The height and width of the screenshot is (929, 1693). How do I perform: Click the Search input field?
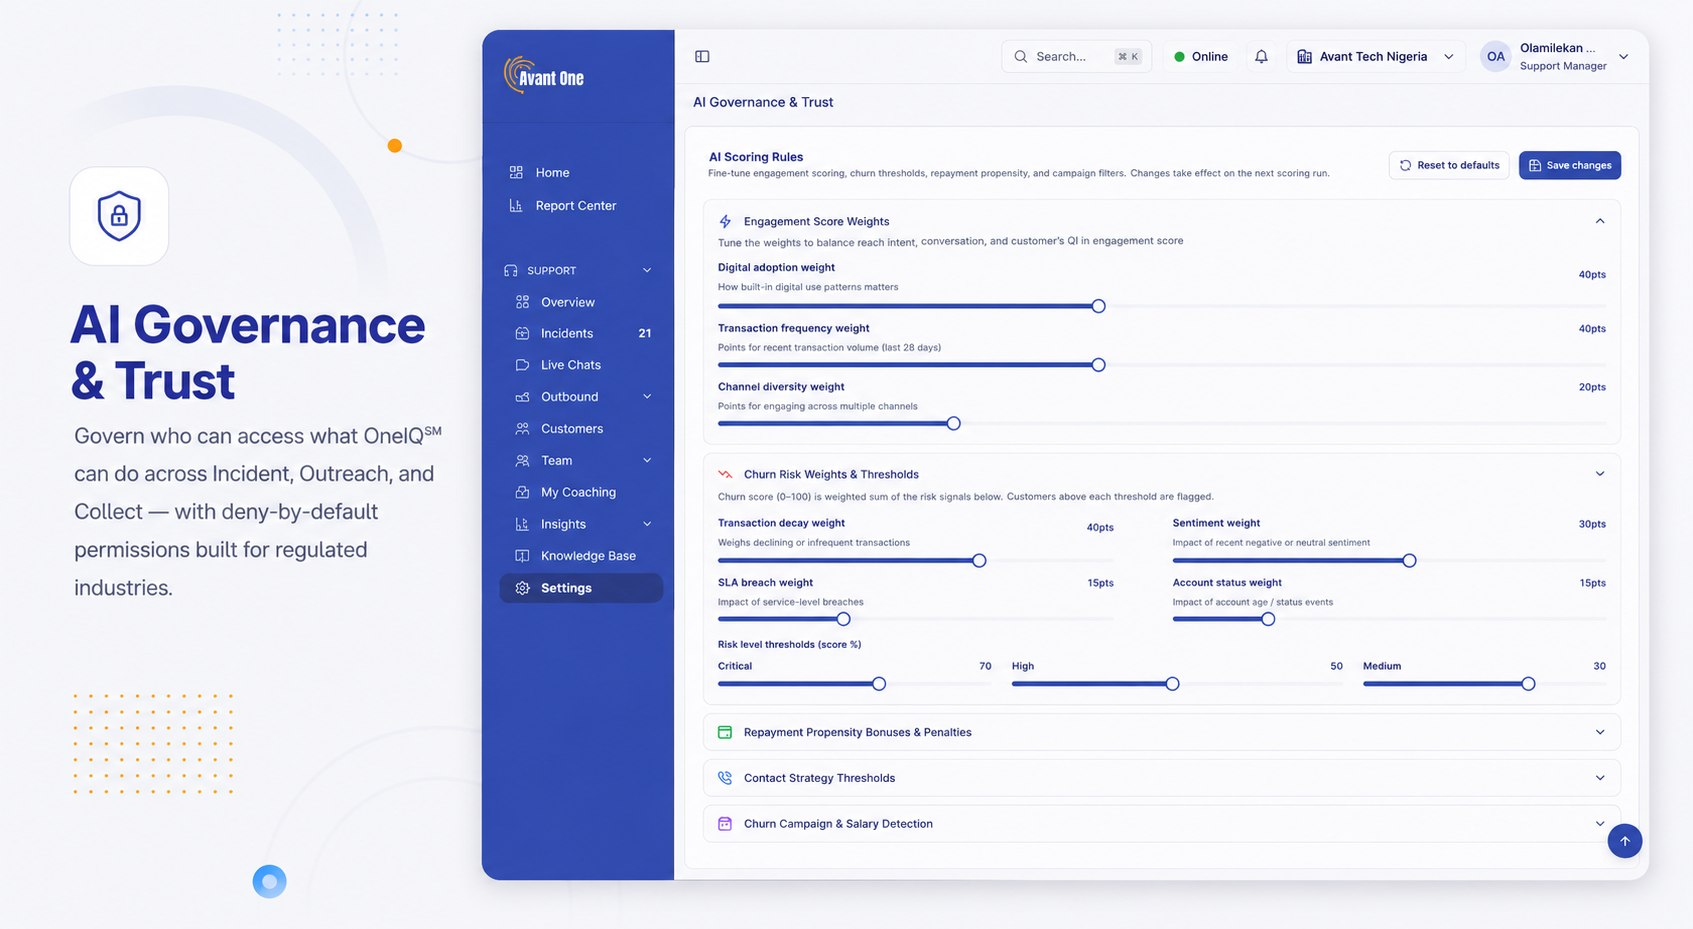pyautogui.click(x=1076, y=57)
